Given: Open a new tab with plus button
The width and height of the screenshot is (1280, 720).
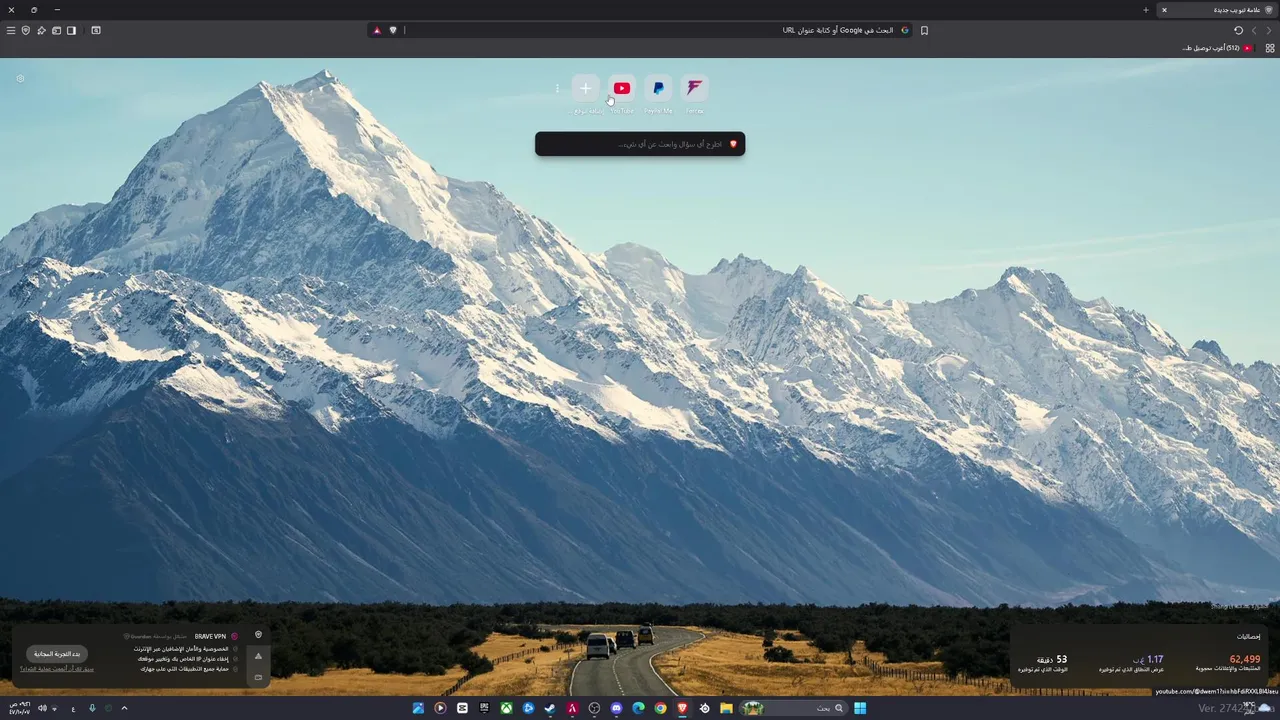Looking at the screenshot, I should (1146, 10).
